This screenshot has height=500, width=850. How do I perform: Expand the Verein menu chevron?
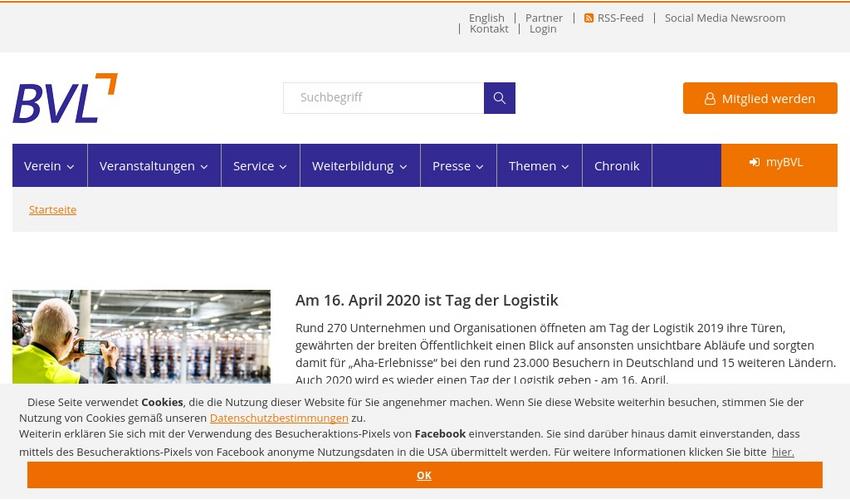pos(70,167)
